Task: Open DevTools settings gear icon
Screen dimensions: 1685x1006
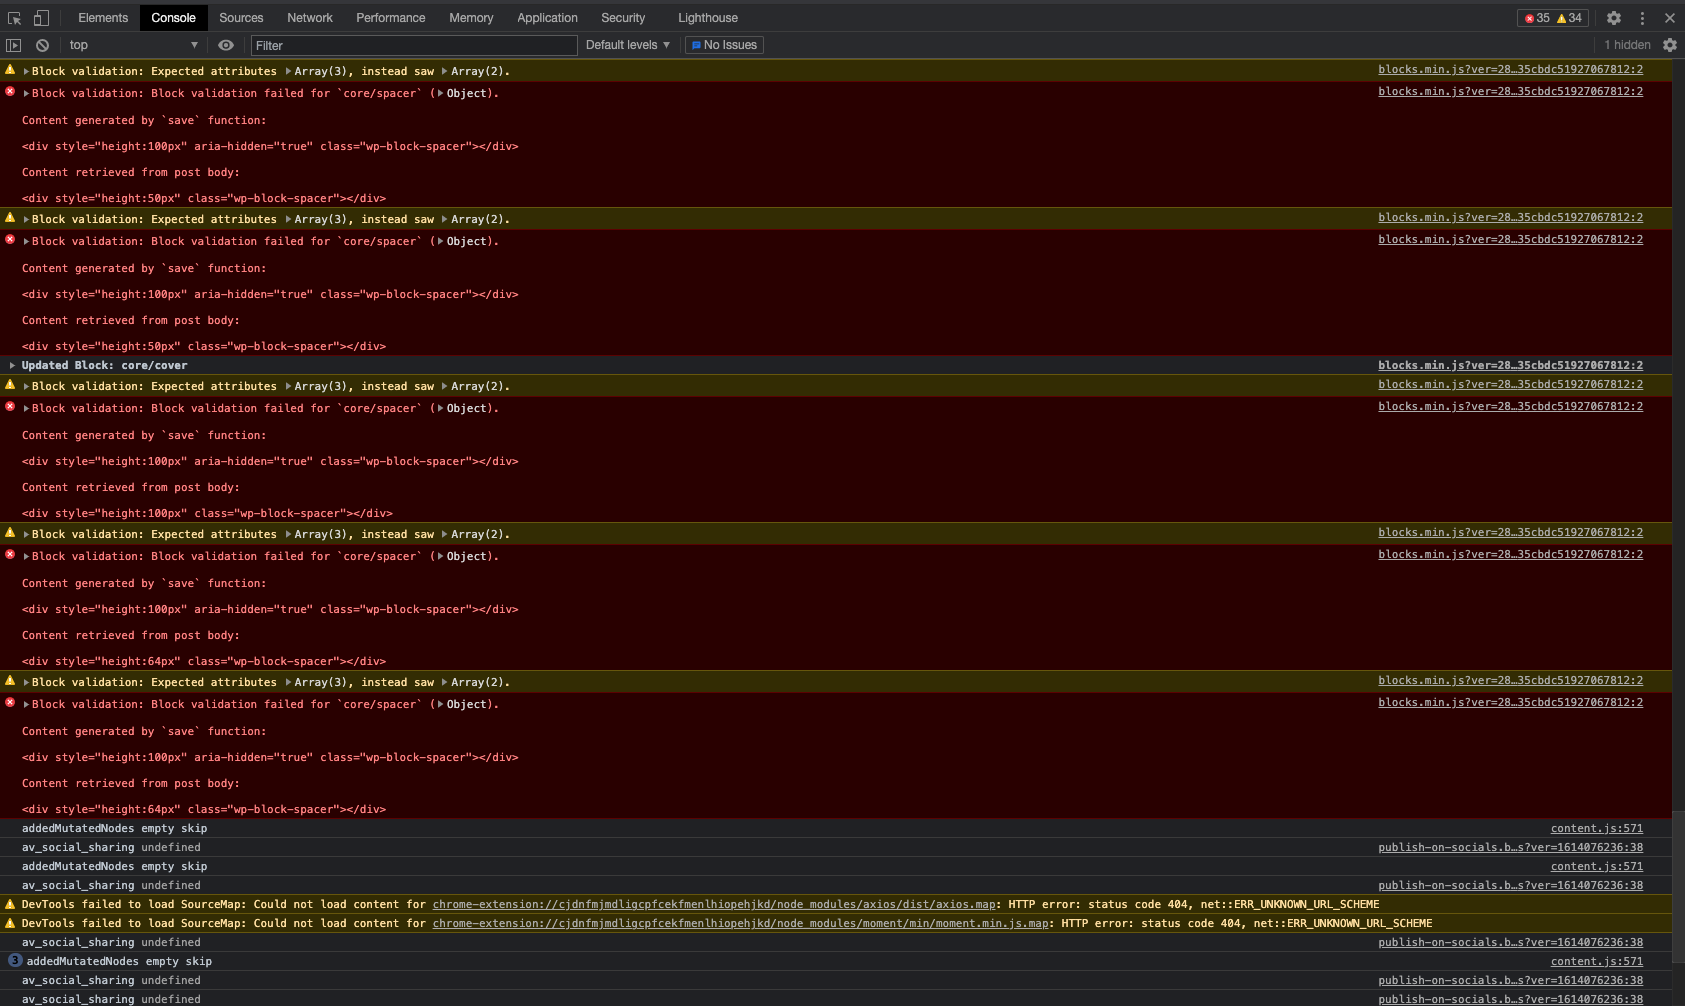Action: coord(1614,18)
